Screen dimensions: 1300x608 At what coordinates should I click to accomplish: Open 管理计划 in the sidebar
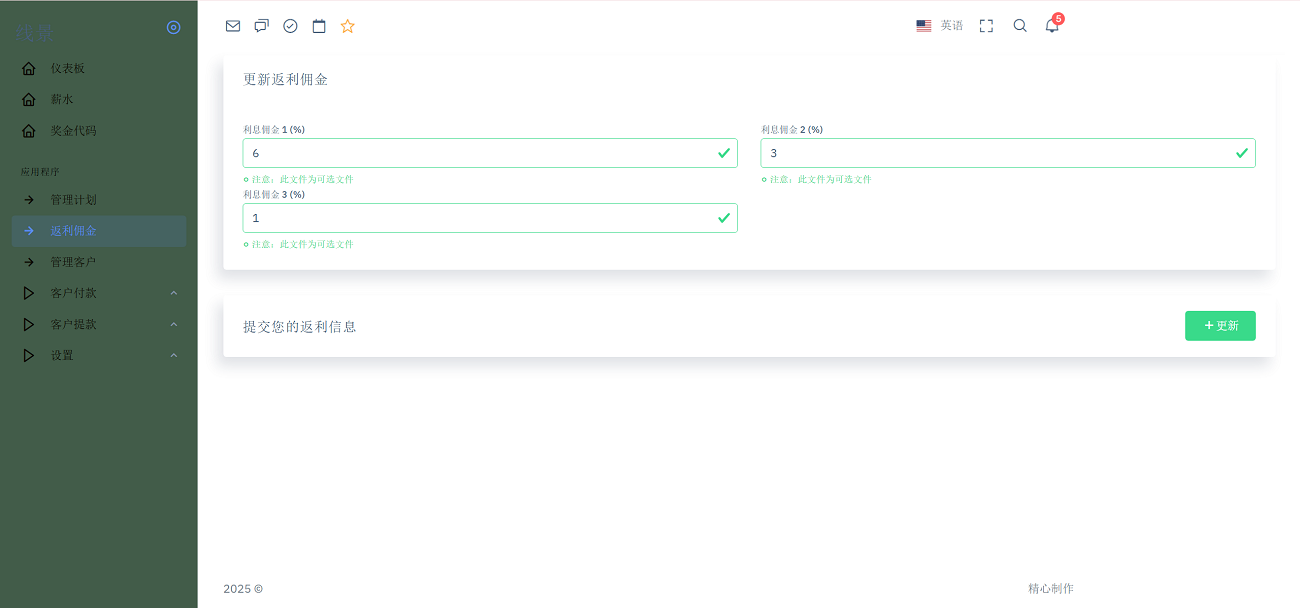click(x=73, y=199)
